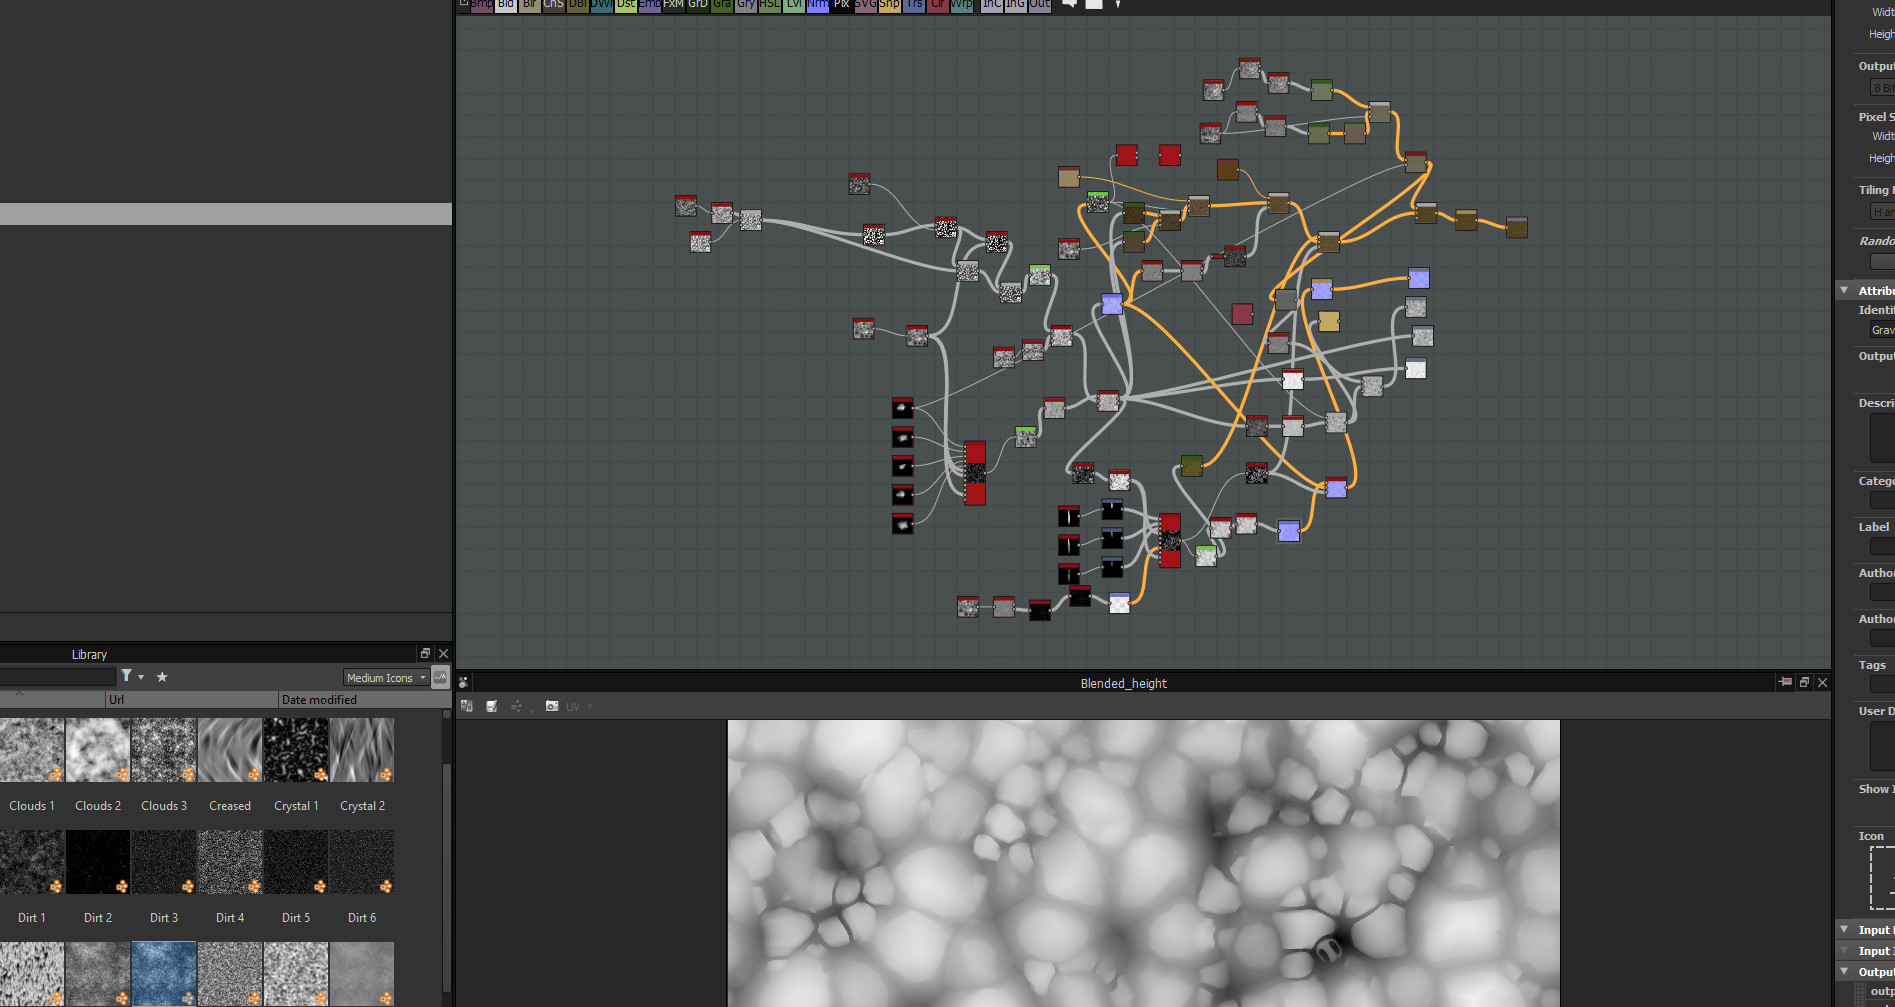
Task: Float the Blended_height 2D view panel
Action: coord(1804,683)
